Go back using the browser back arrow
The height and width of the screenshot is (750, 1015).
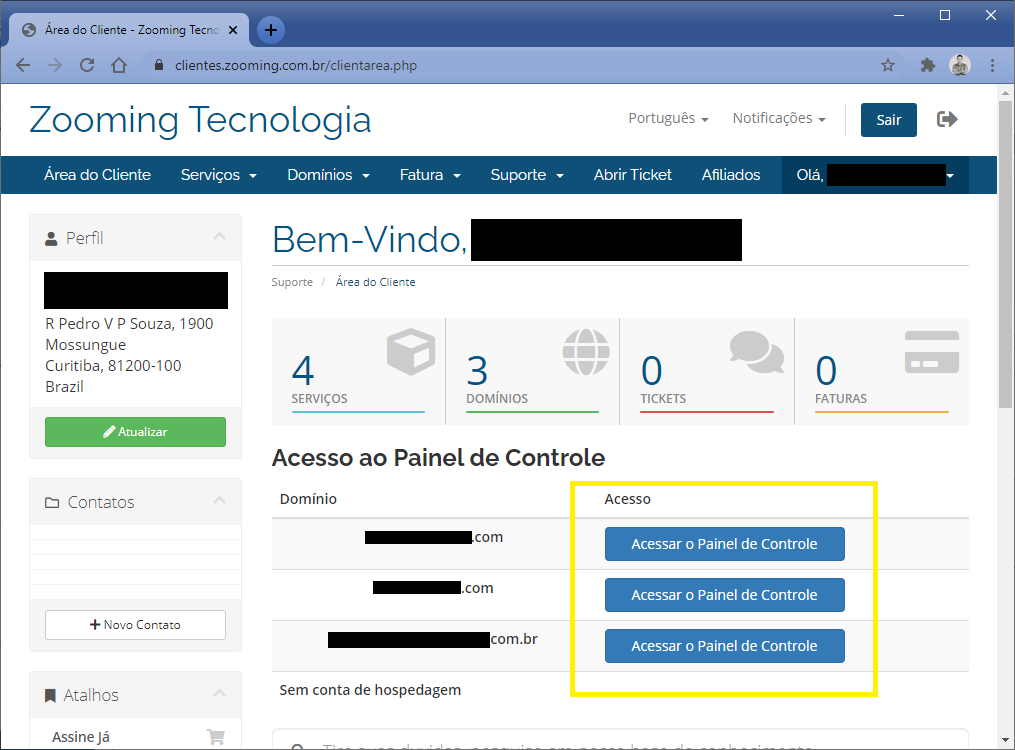click(23, 65)
